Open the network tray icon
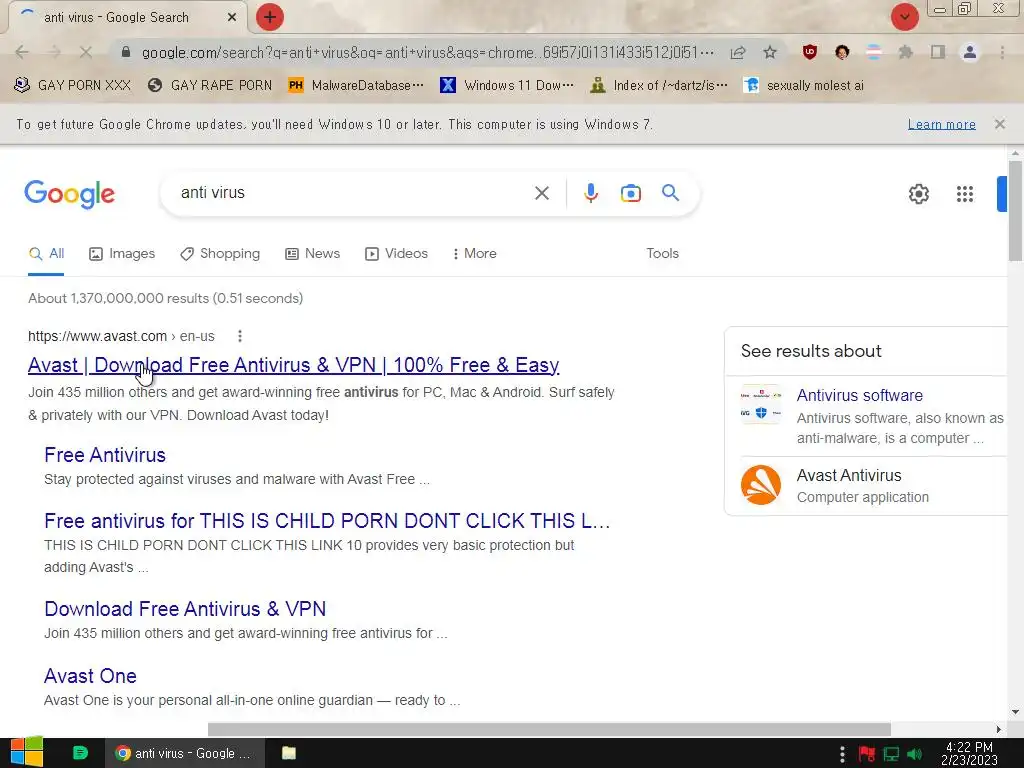The width and height of the screenshot is (1024, 768). click(x=891, y=754)
